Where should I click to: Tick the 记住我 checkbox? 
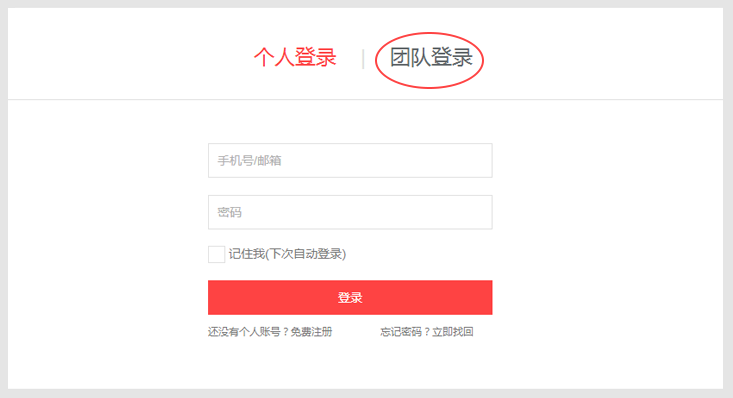click(x=216, y=254)
